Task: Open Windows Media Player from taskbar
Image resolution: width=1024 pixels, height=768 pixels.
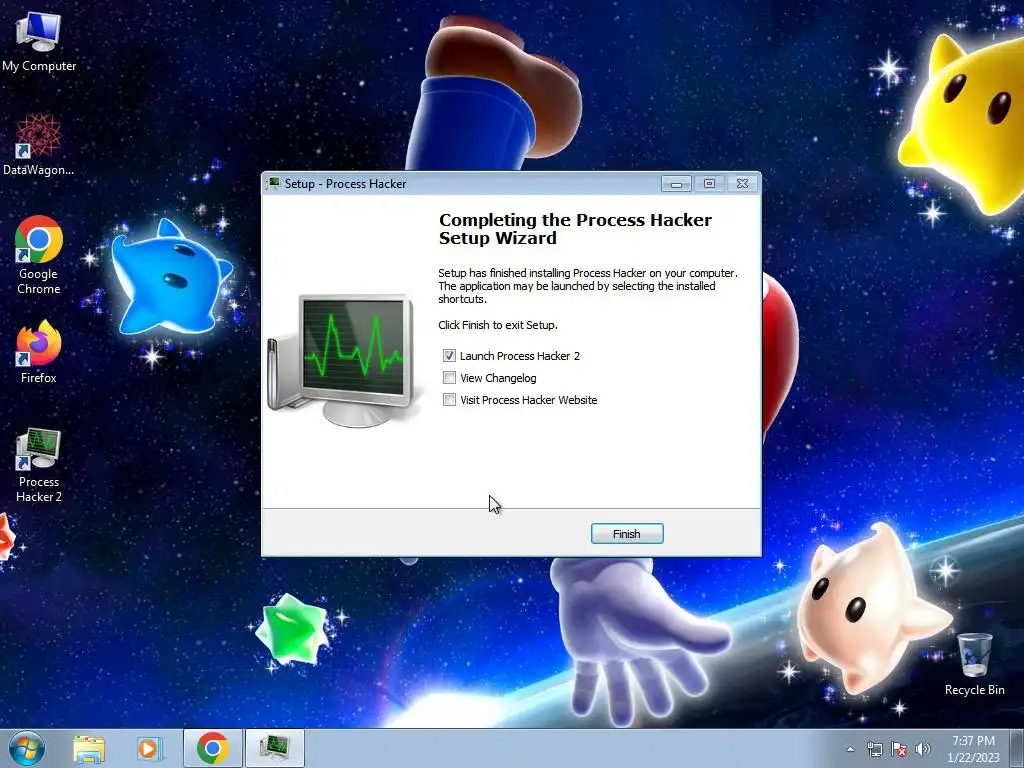Action: [x=150, y=748]
